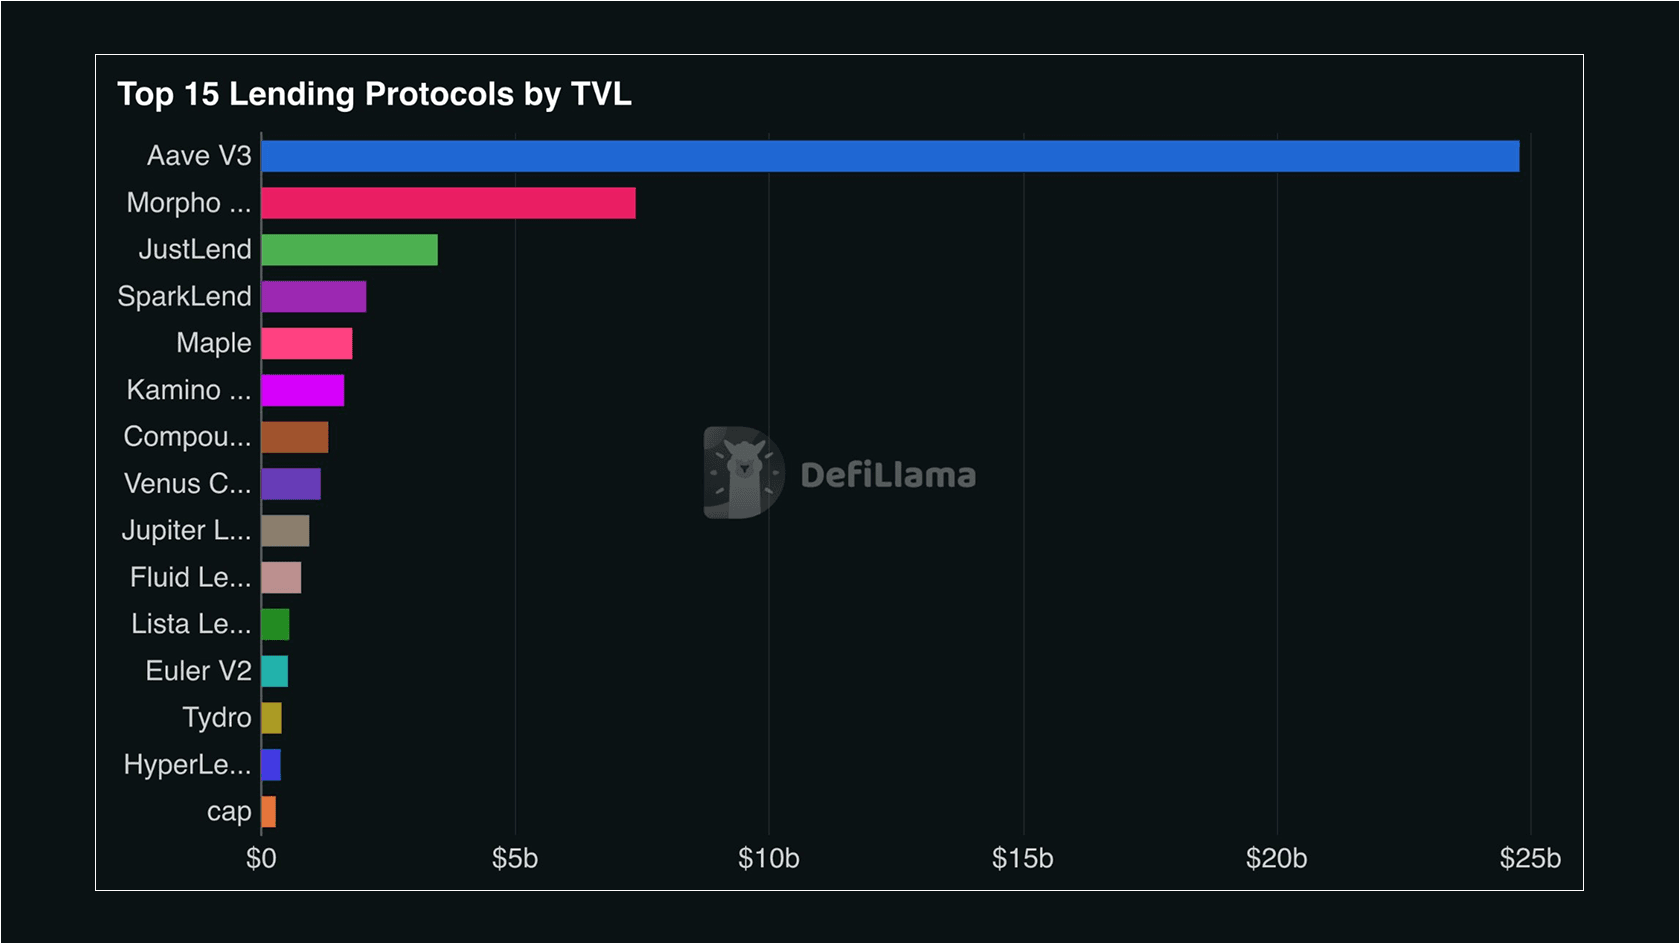1680x944 pixels.
Task: Click the Venus bar in chart
Action: click(x=290, y=484)
